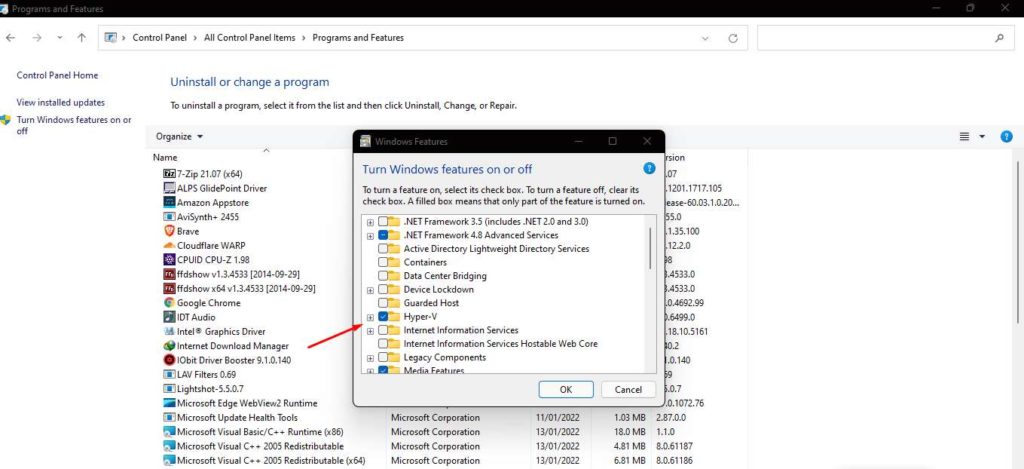Click the Control Panel search field
This screenshot has width=1024, height=469.
[885, 38]
